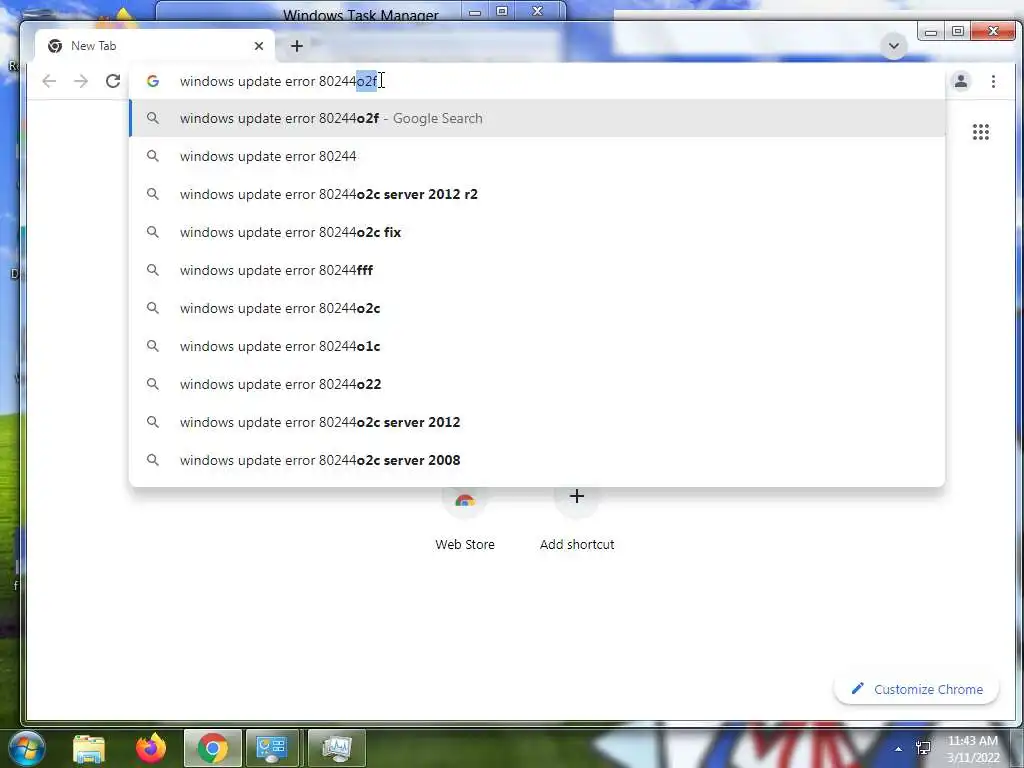Reload the page with the refresh icon
The width and height of the screenshot is (1024, 768).
tap(113, 81)
